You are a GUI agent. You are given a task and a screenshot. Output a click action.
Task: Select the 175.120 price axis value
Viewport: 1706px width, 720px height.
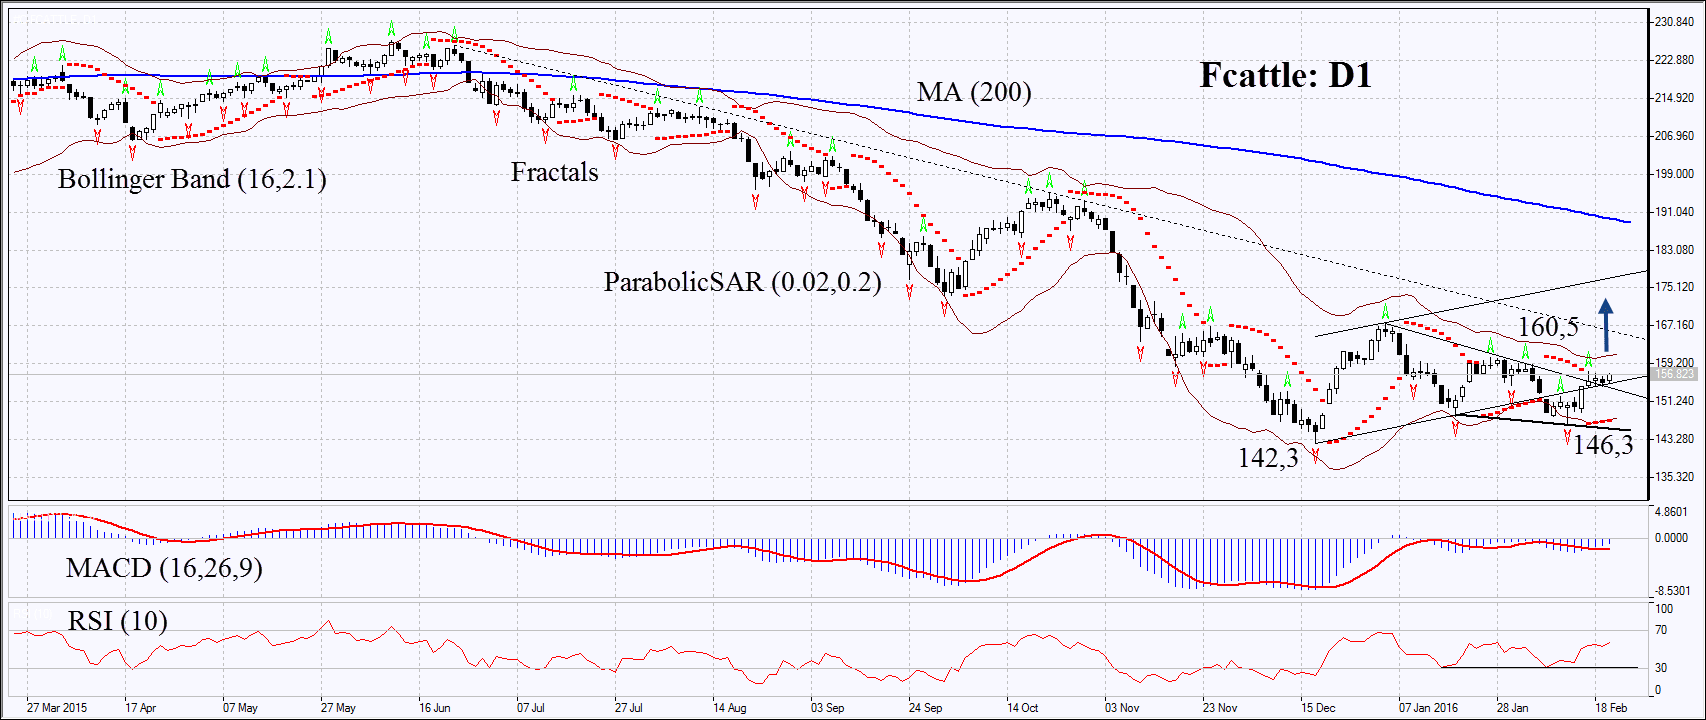coord(1674,287)
